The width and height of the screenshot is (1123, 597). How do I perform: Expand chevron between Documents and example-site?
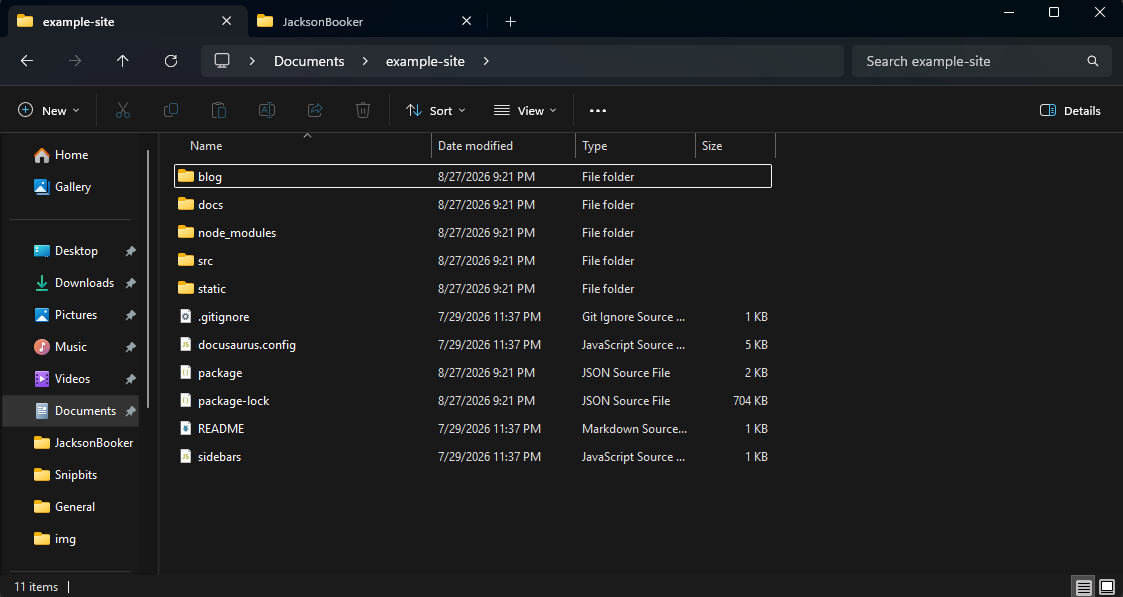point(365,61)
